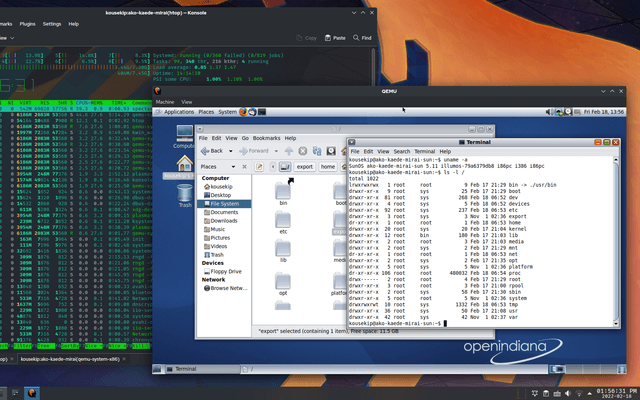Toggle text location entry pencil icon
The height and width of the screenshot is (400, 640).
(x=259, y=167)
